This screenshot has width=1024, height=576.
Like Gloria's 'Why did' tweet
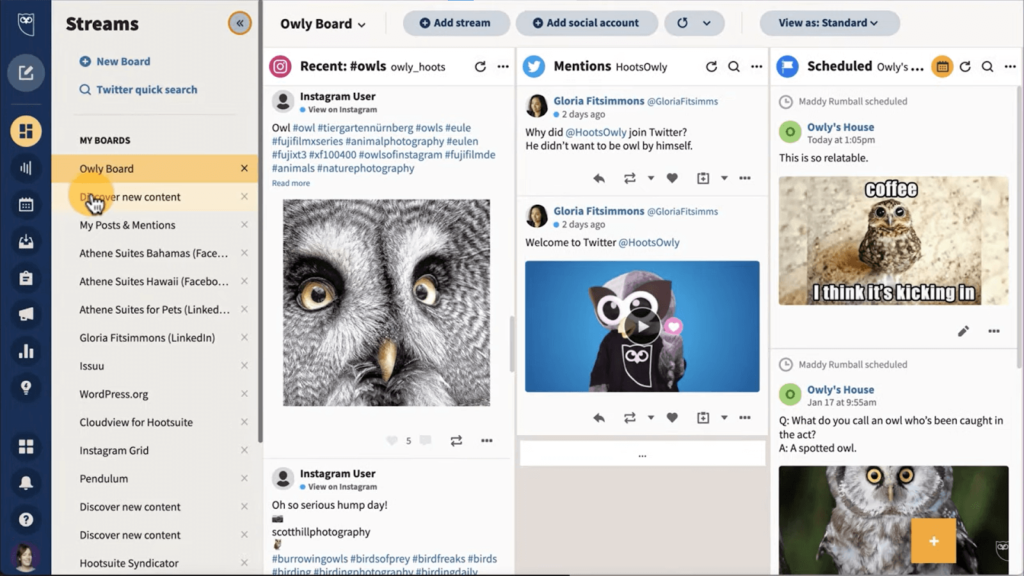(672, 178)
